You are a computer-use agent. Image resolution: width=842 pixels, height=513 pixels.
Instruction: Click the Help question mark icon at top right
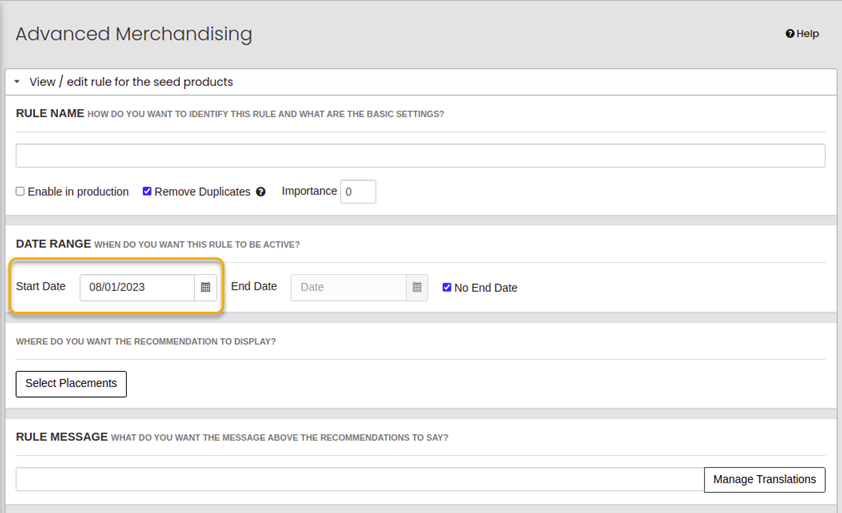point(790,34)
